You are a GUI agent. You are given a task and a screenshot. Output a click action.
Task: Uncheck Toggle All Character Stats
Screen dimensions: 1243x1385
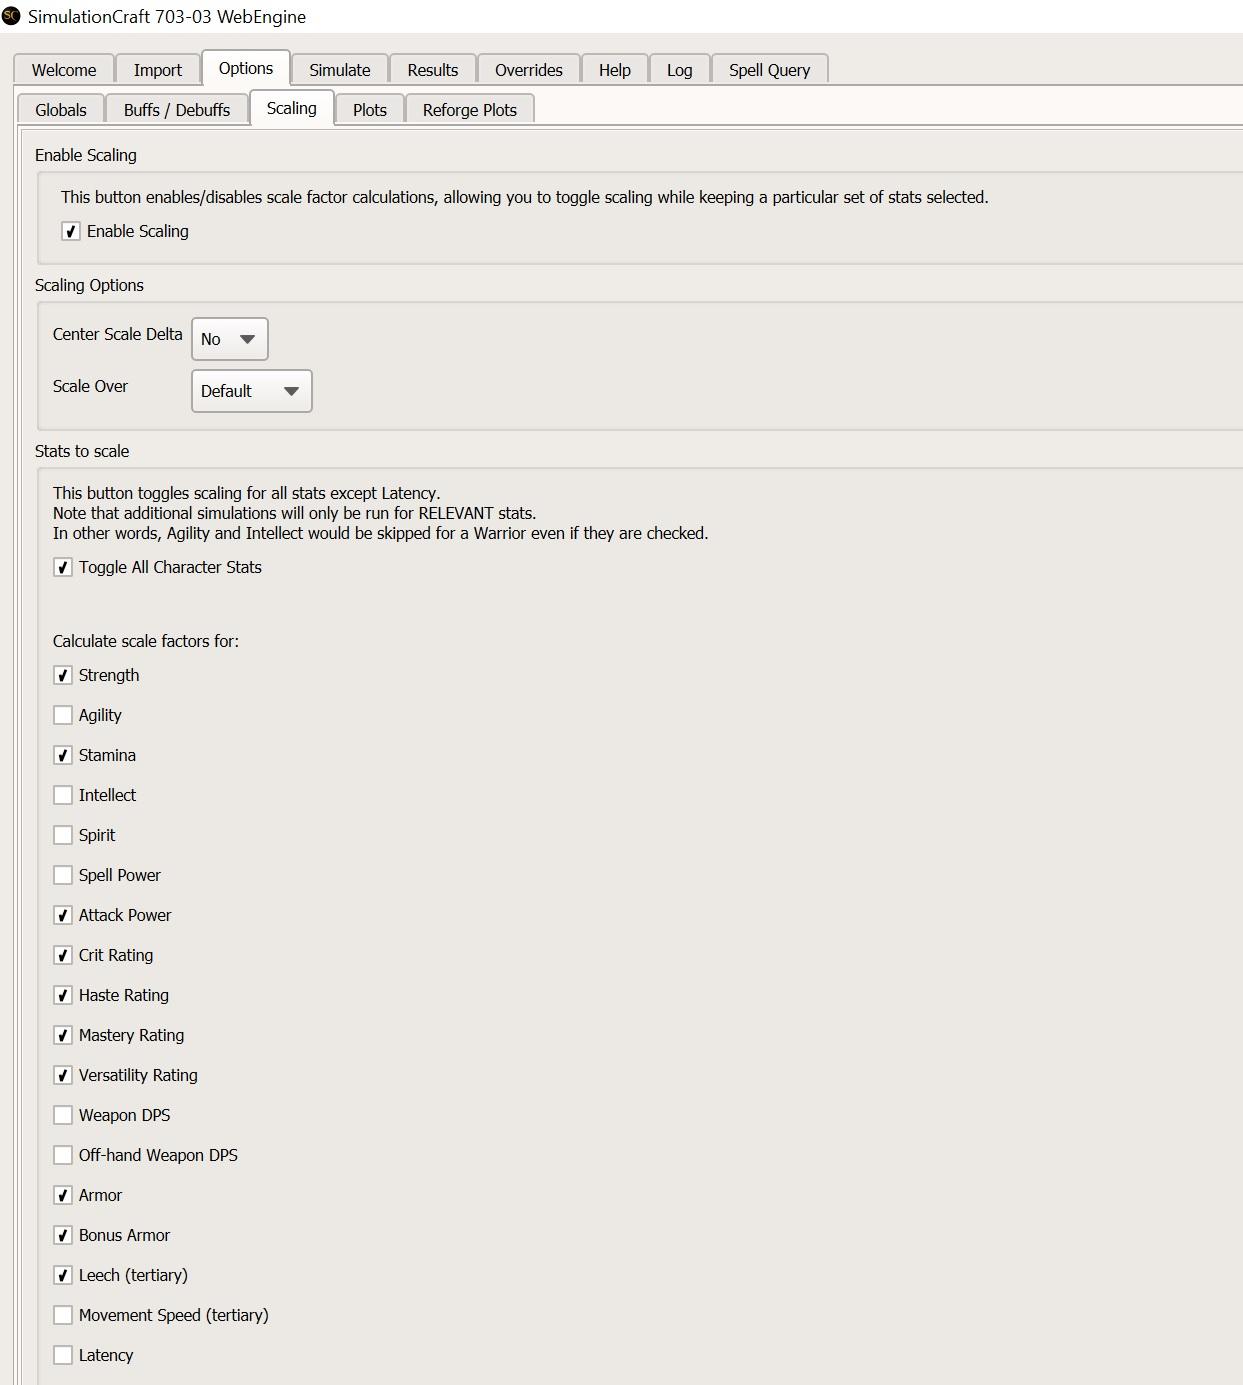coord(63,568)
